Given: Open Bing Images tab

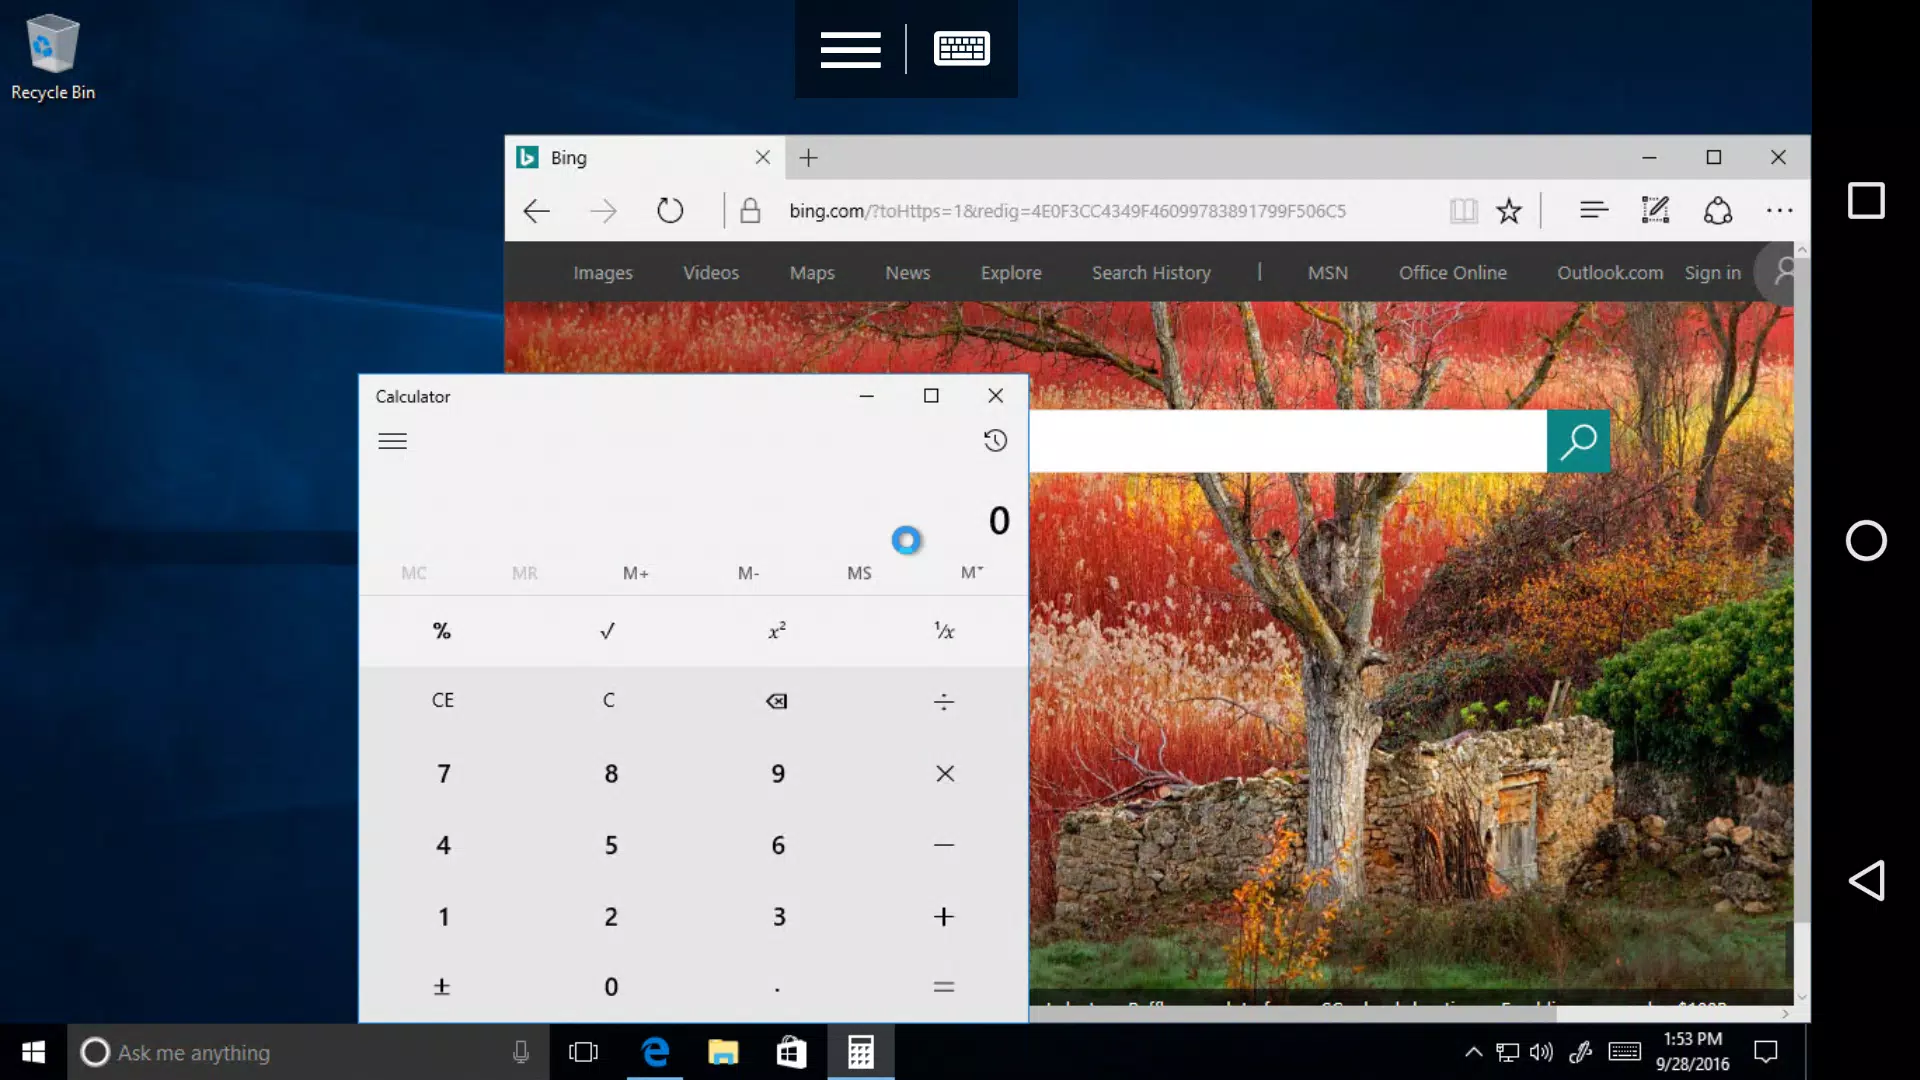Looking at the screenshot, I should (603, 272).
